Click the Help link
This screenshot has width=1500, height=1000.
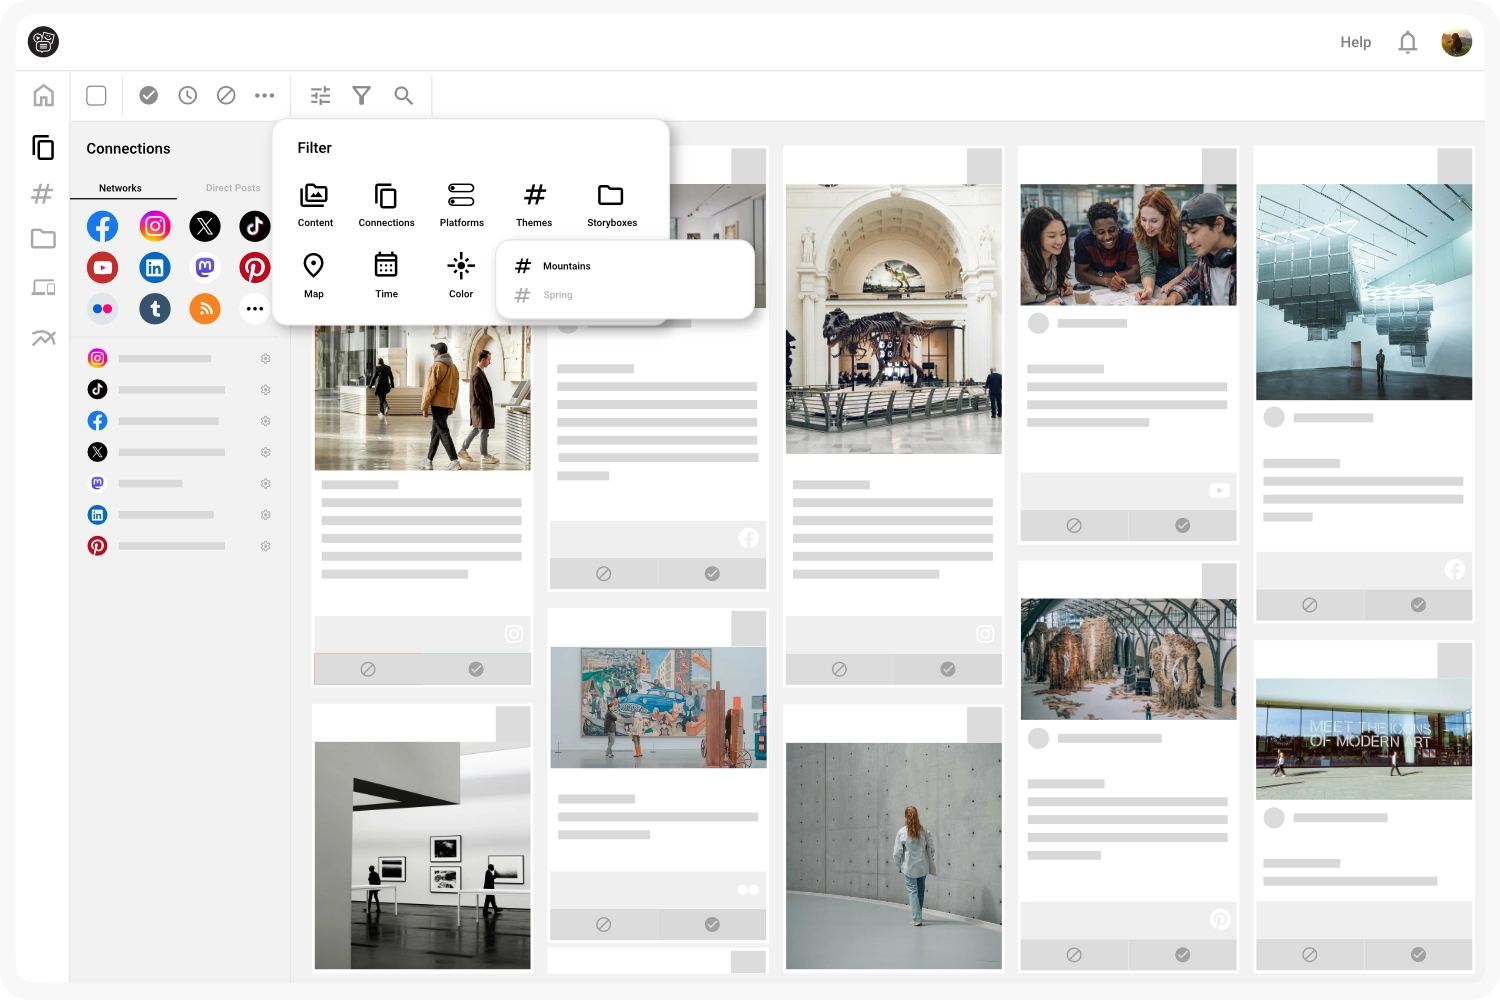[x=1355, y=42]
